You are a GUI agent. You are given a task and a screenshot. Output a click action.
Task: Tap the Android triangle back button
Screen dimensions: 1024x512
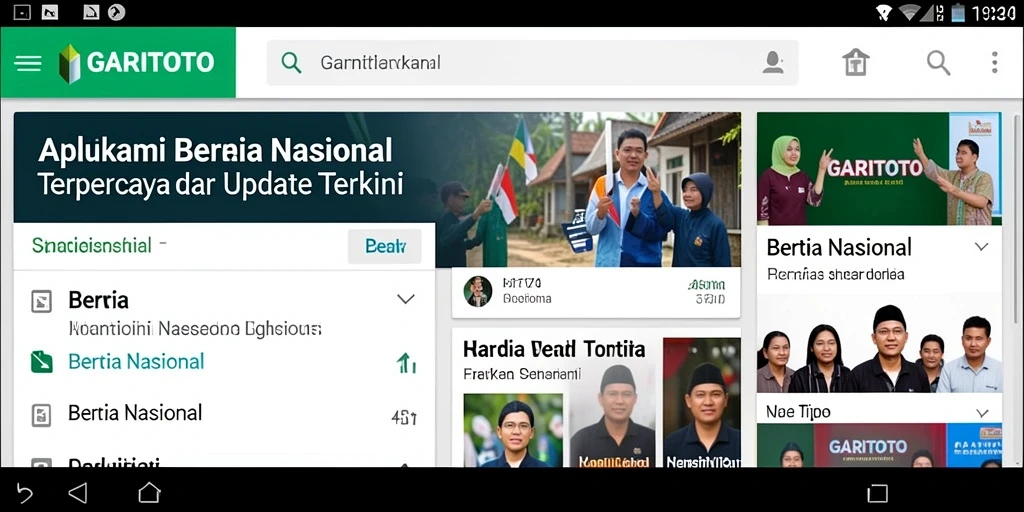click(78, 492)
